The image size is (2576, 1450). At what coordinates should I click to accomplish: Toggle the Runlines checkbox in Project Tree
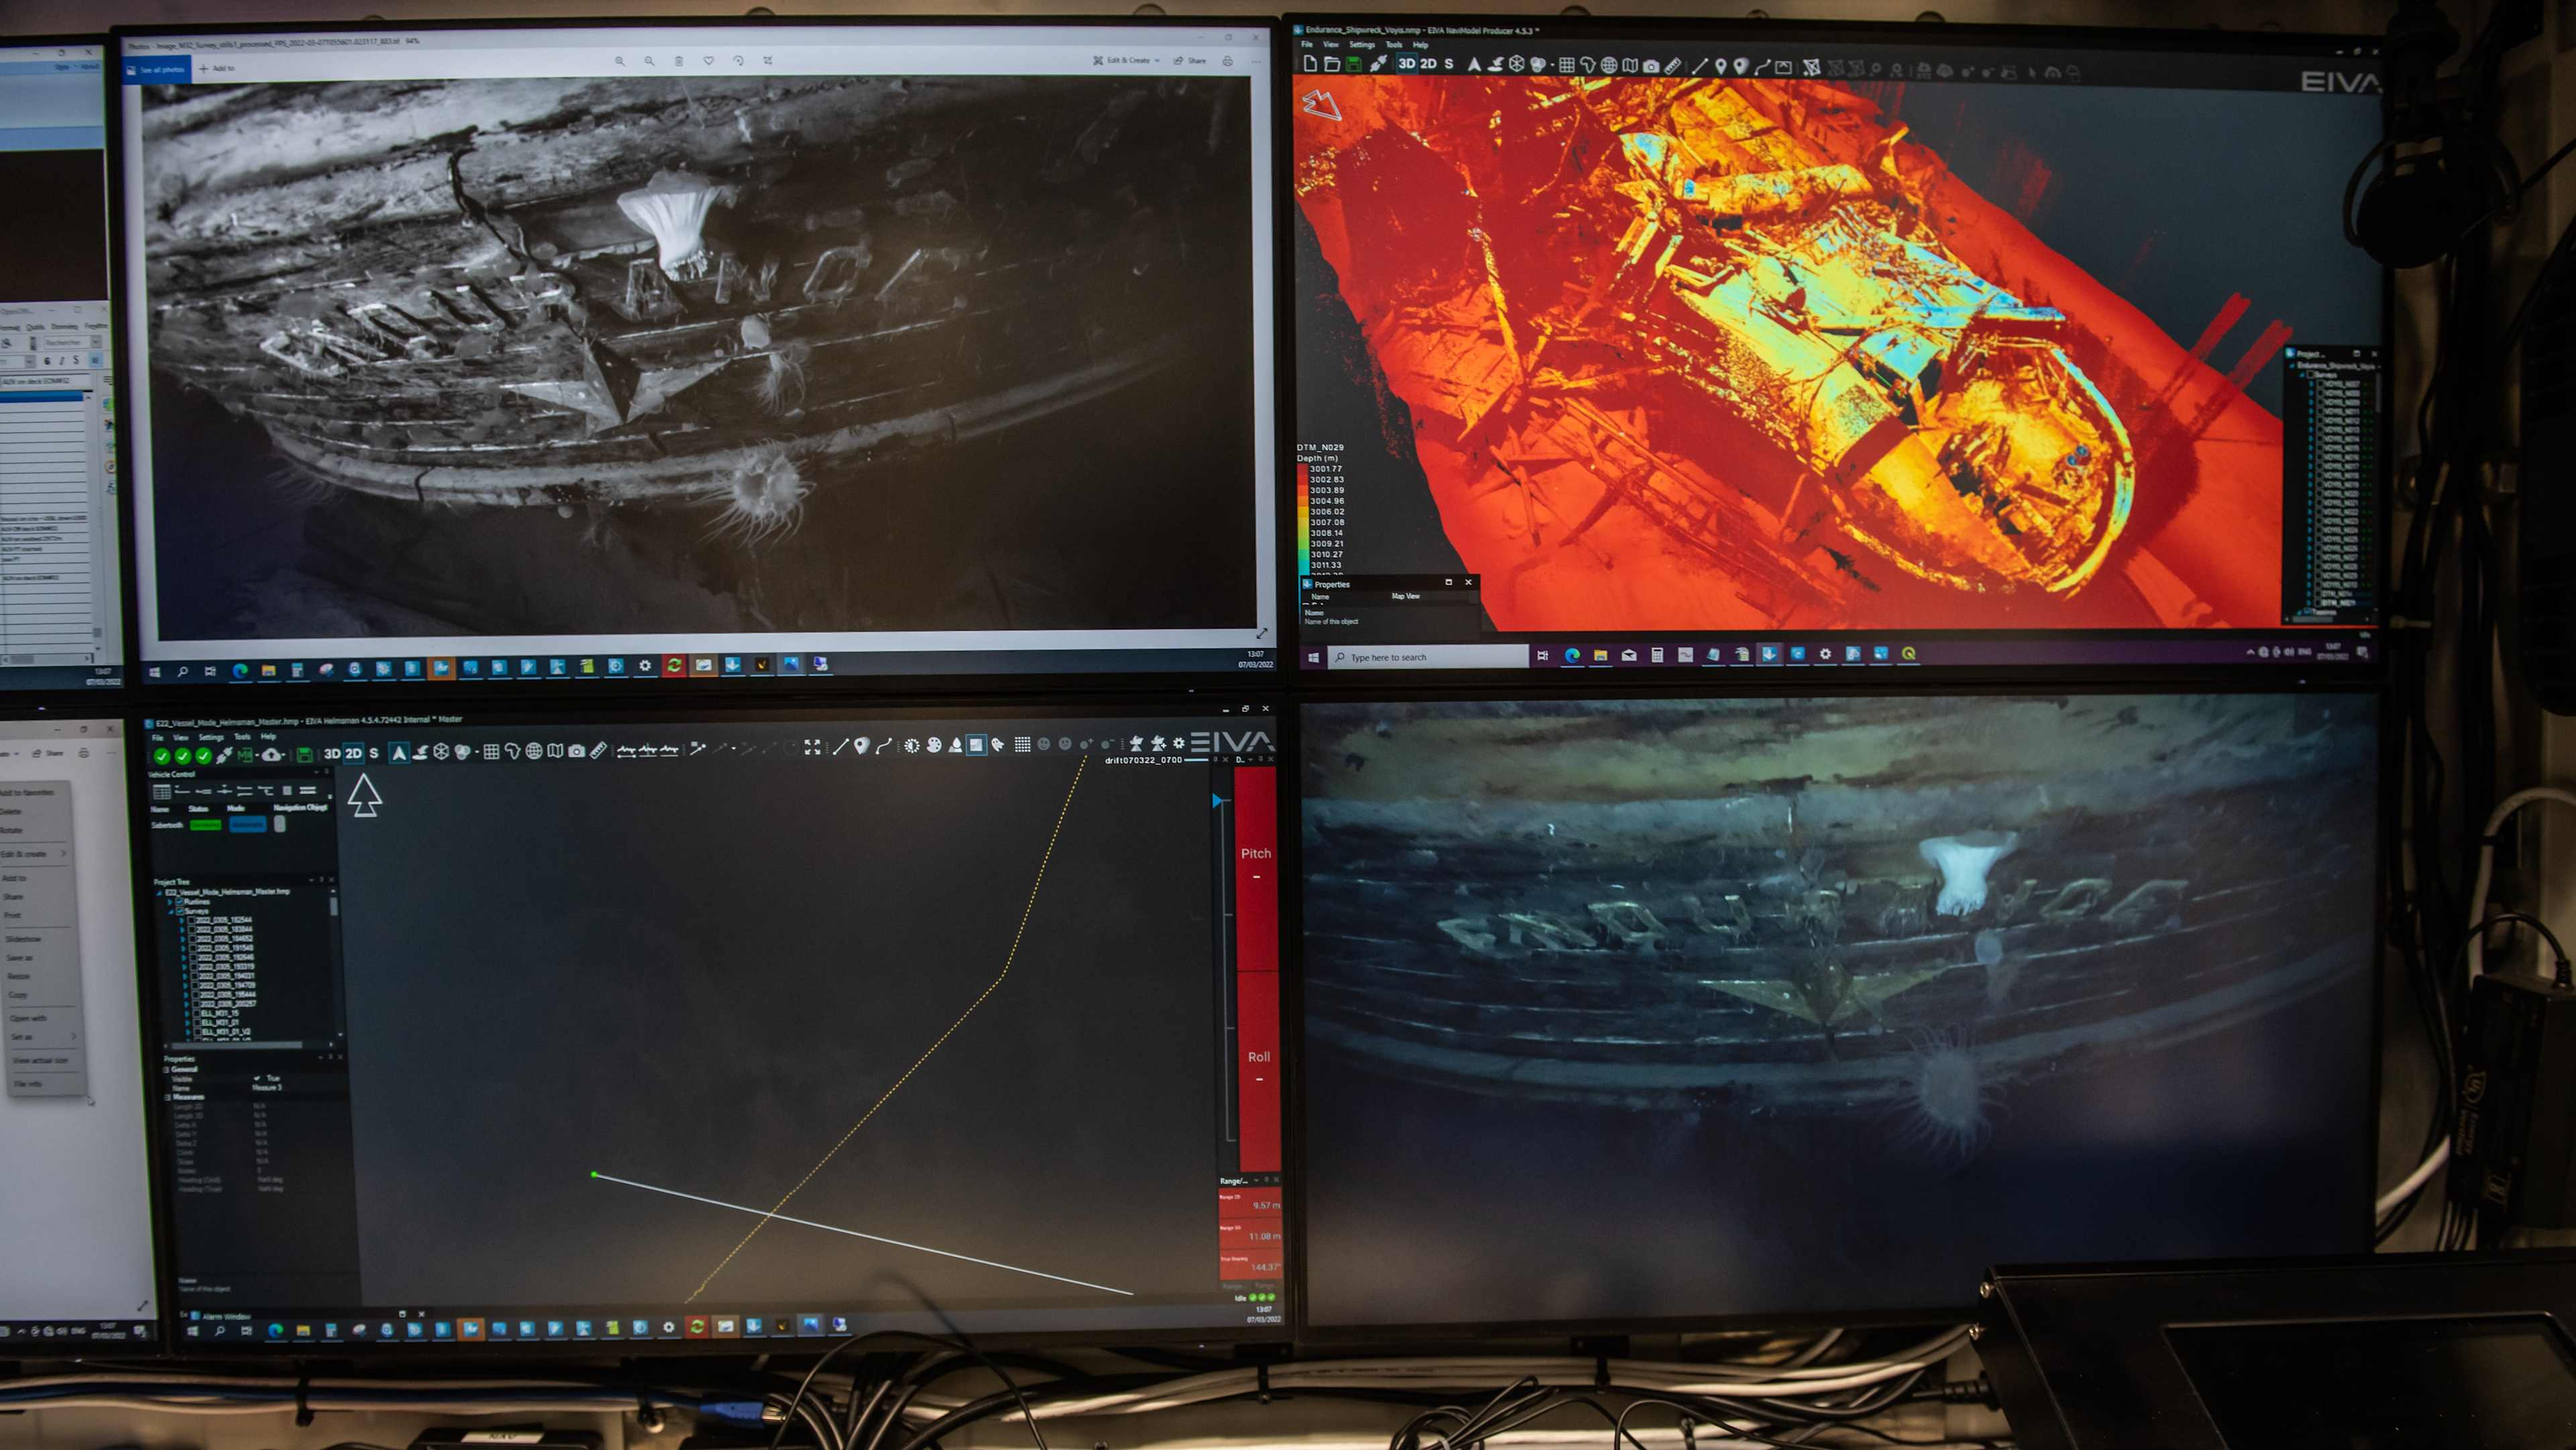point(180,901)
